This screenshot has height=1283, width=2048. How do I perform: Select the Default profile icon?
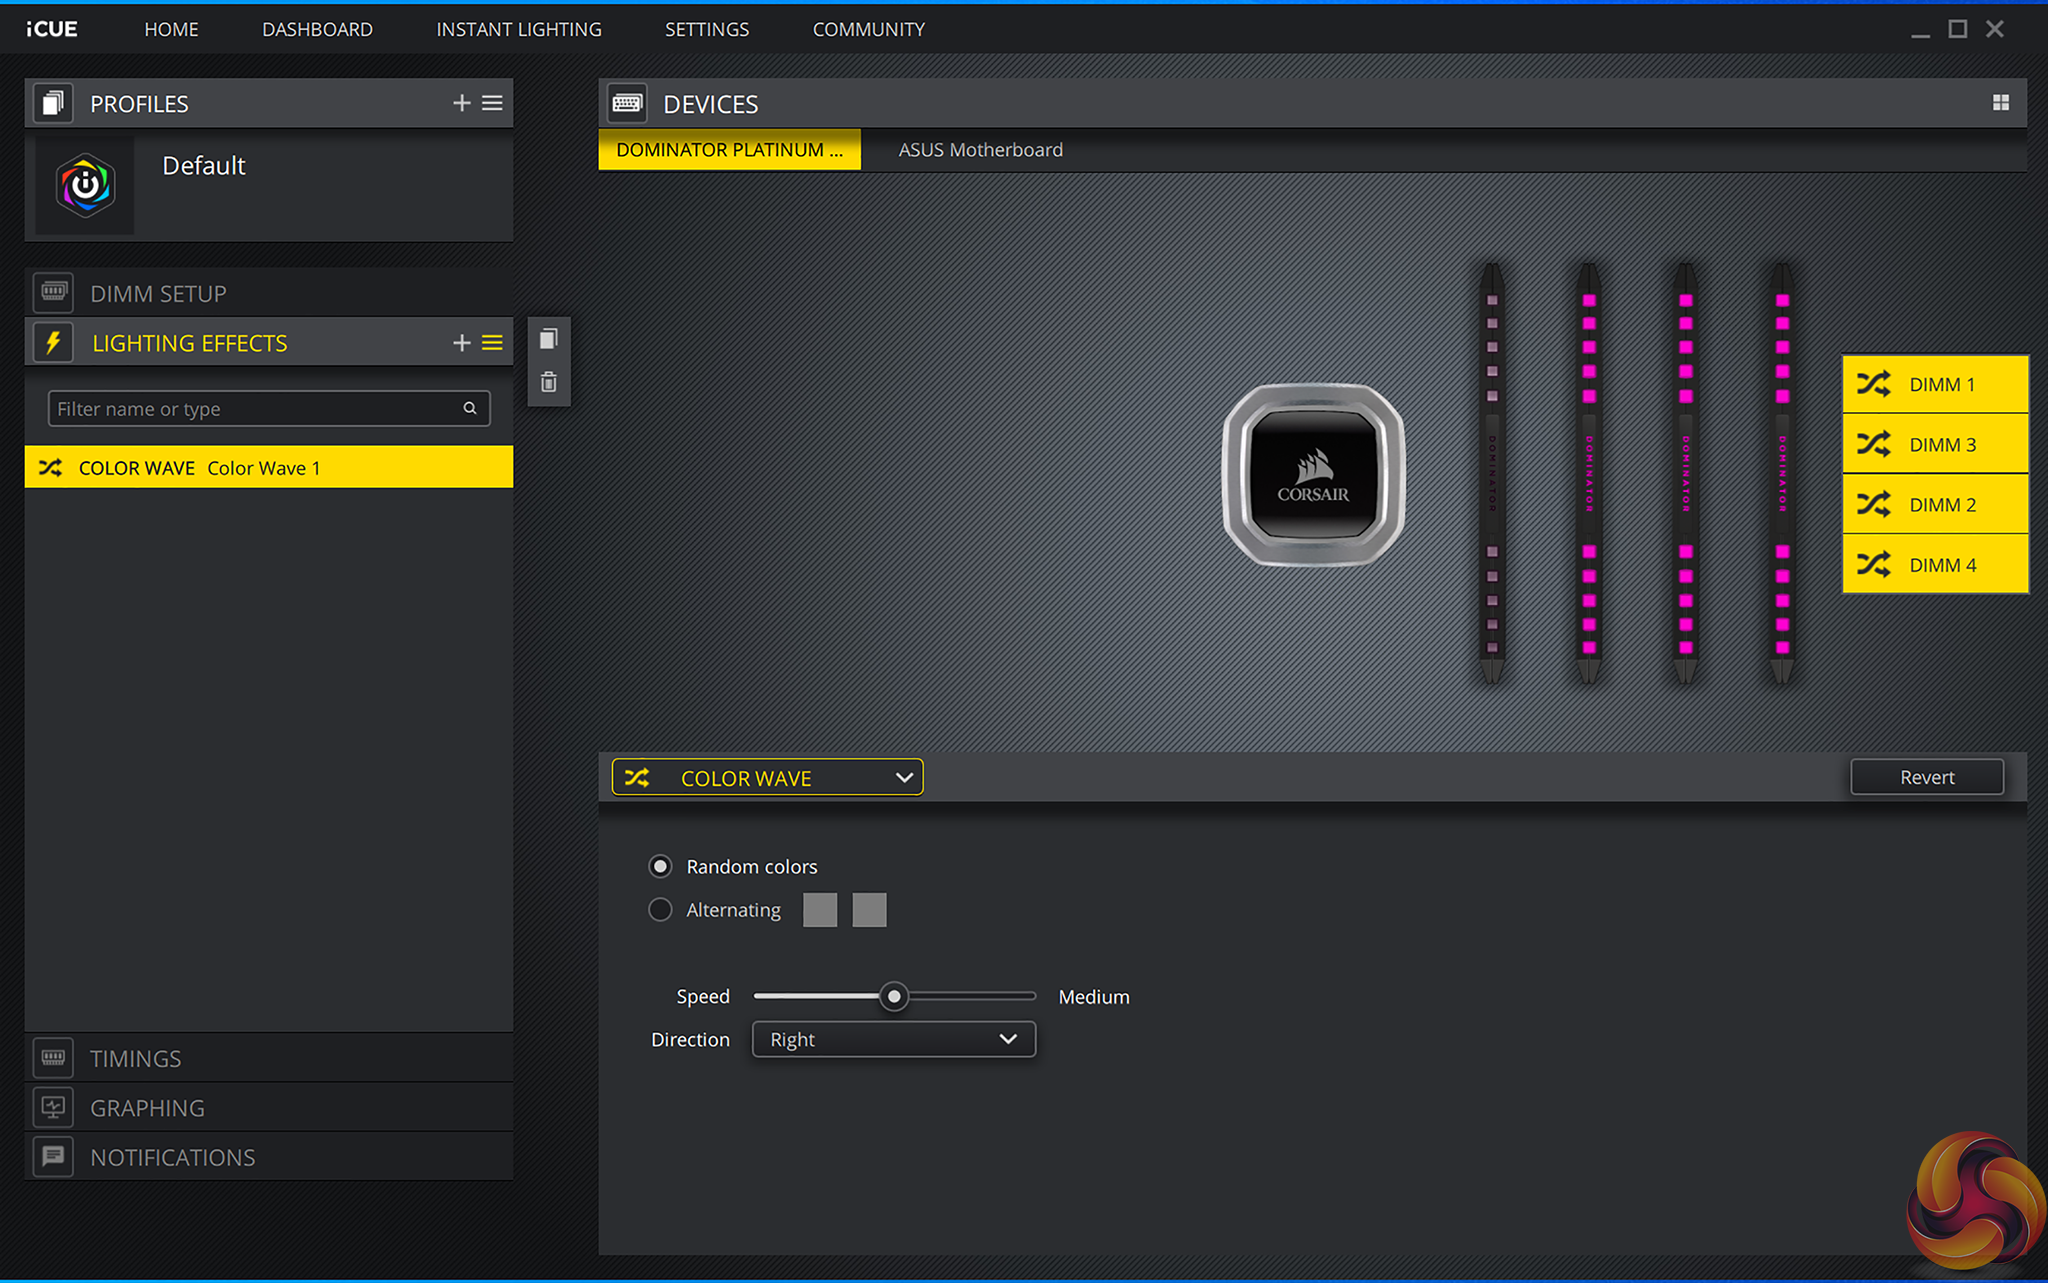coord(85,186)
